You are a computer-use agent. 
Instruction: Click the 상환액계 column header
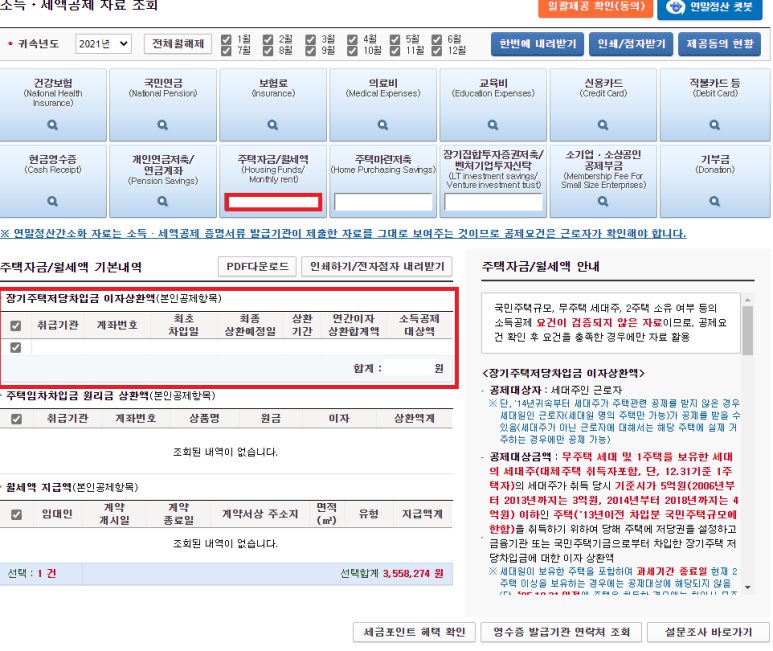(414, 418)
